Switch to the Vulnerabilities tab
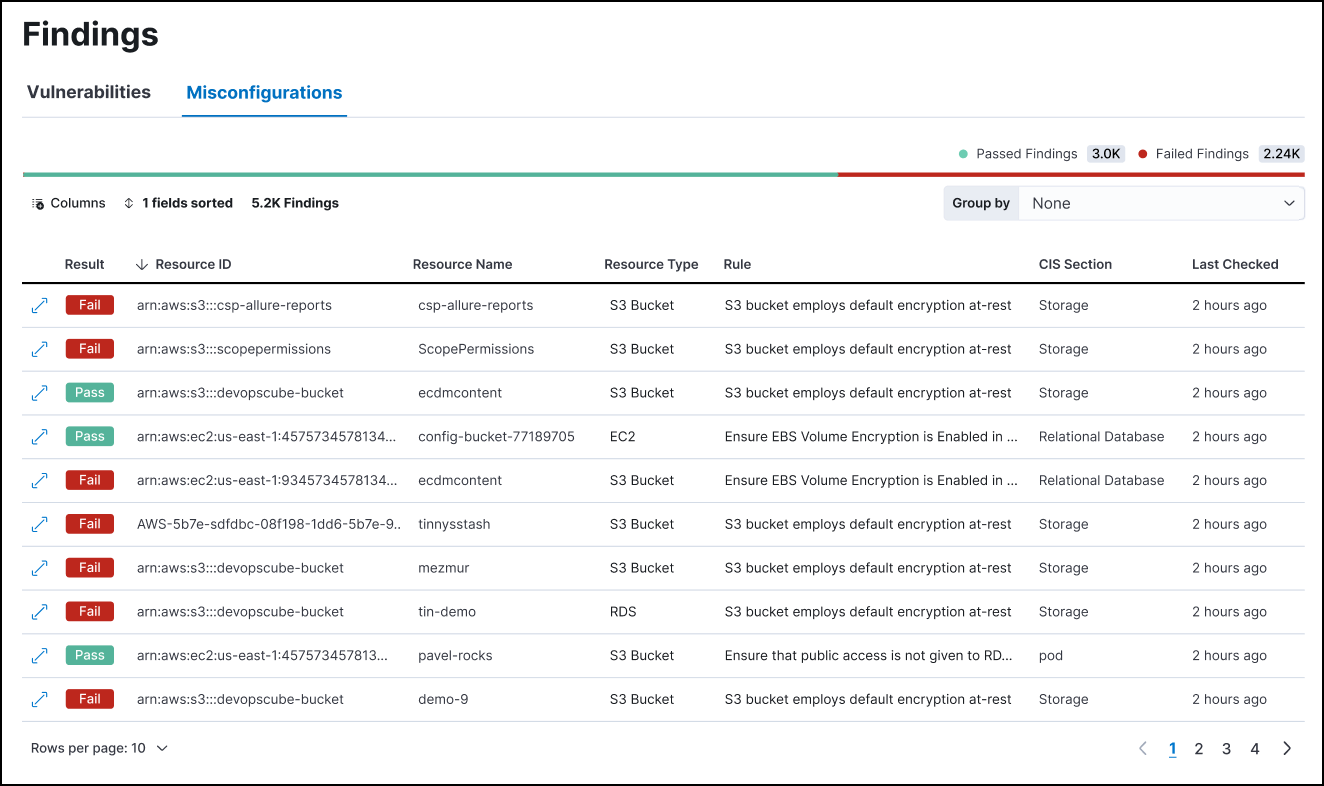Viewport: 1324px width, 786px height. [x=89, y=92]
